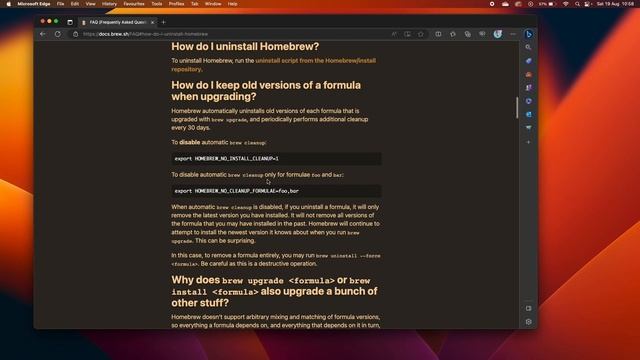Open the Apple menu
The image size is (640, 360).
point(9,4)
